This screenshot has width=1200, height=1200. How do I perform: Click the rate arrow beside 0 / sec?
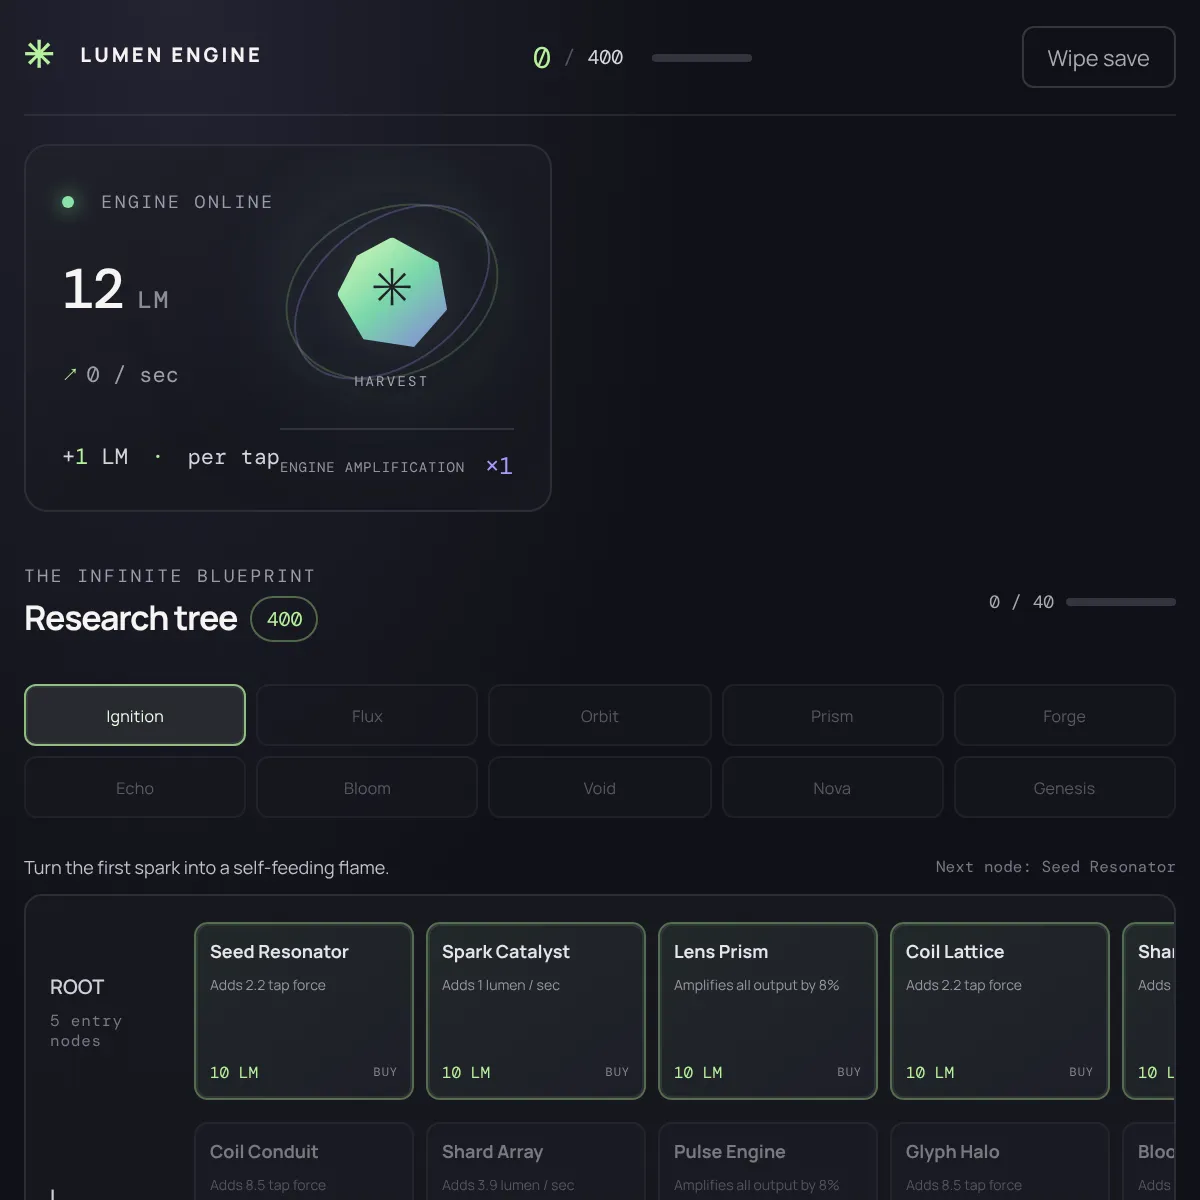(70, 375)
